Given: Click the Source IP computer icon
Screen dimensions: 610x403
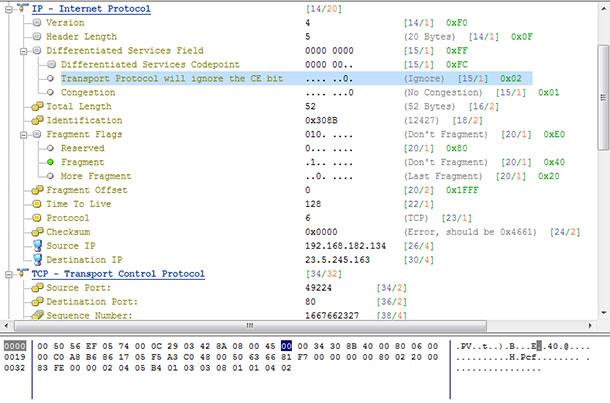Looking at the screenshot, I should click(x=37, y=245).
